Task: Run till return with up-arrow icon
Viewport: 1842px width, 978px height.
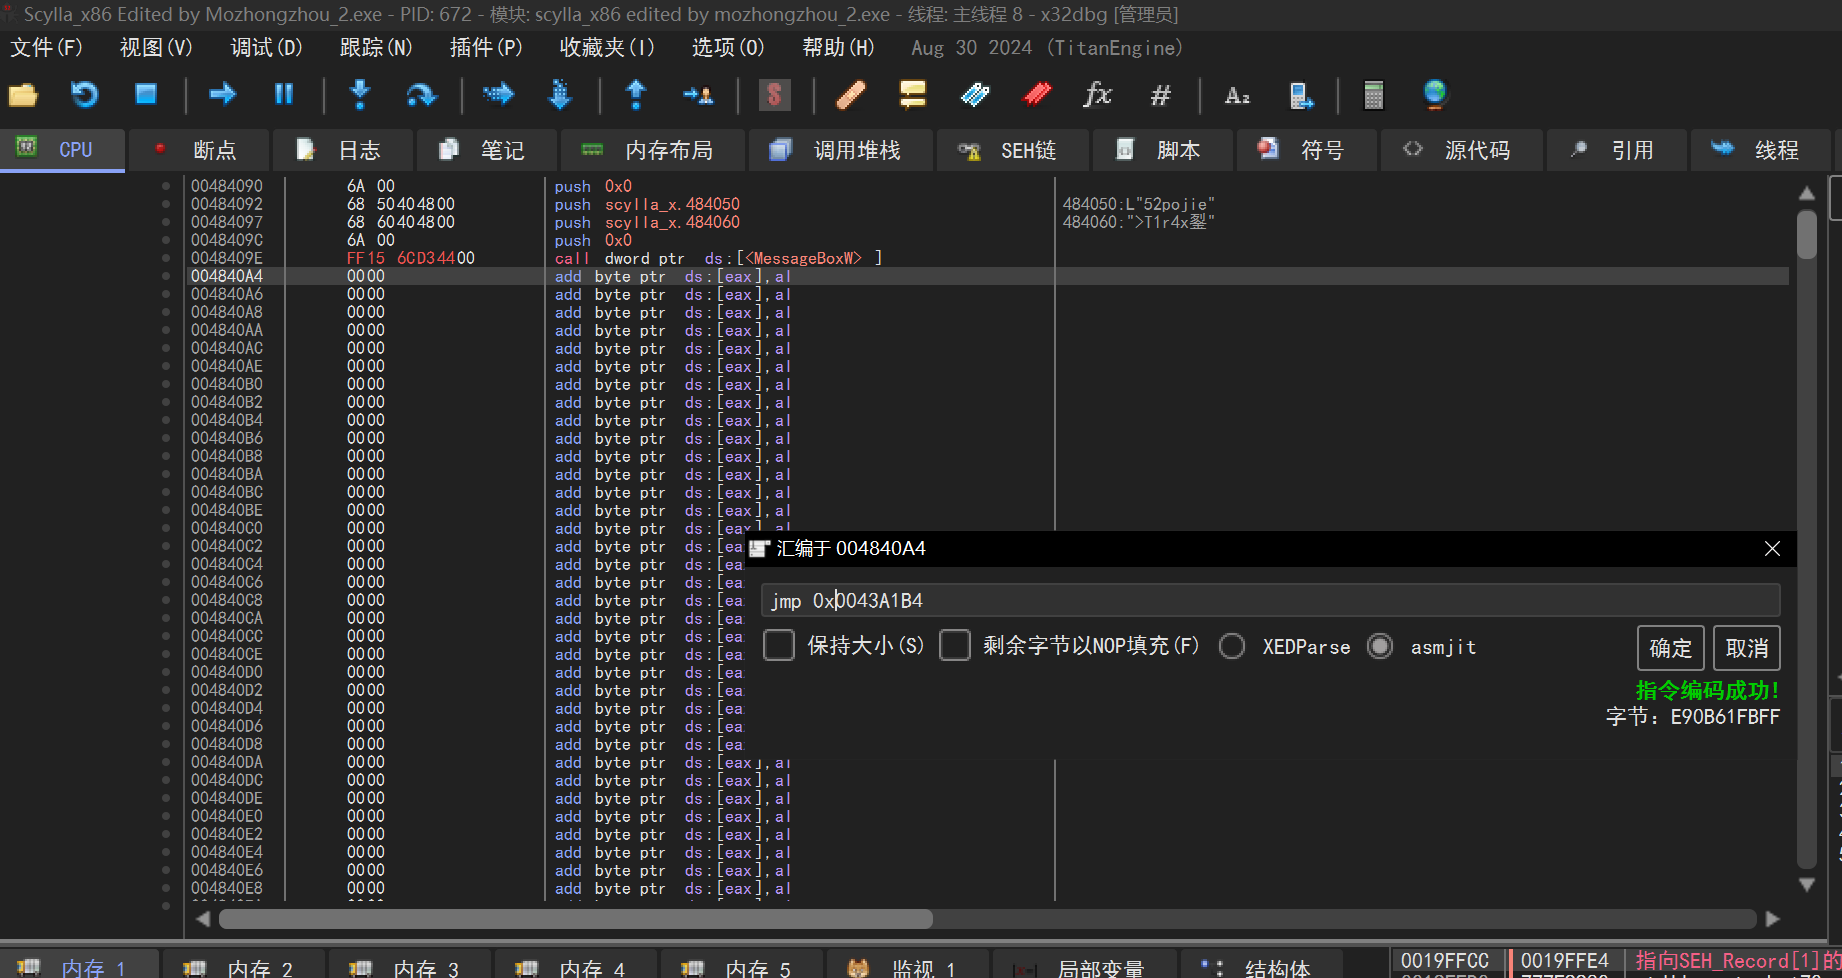Action: click(636, 94)
